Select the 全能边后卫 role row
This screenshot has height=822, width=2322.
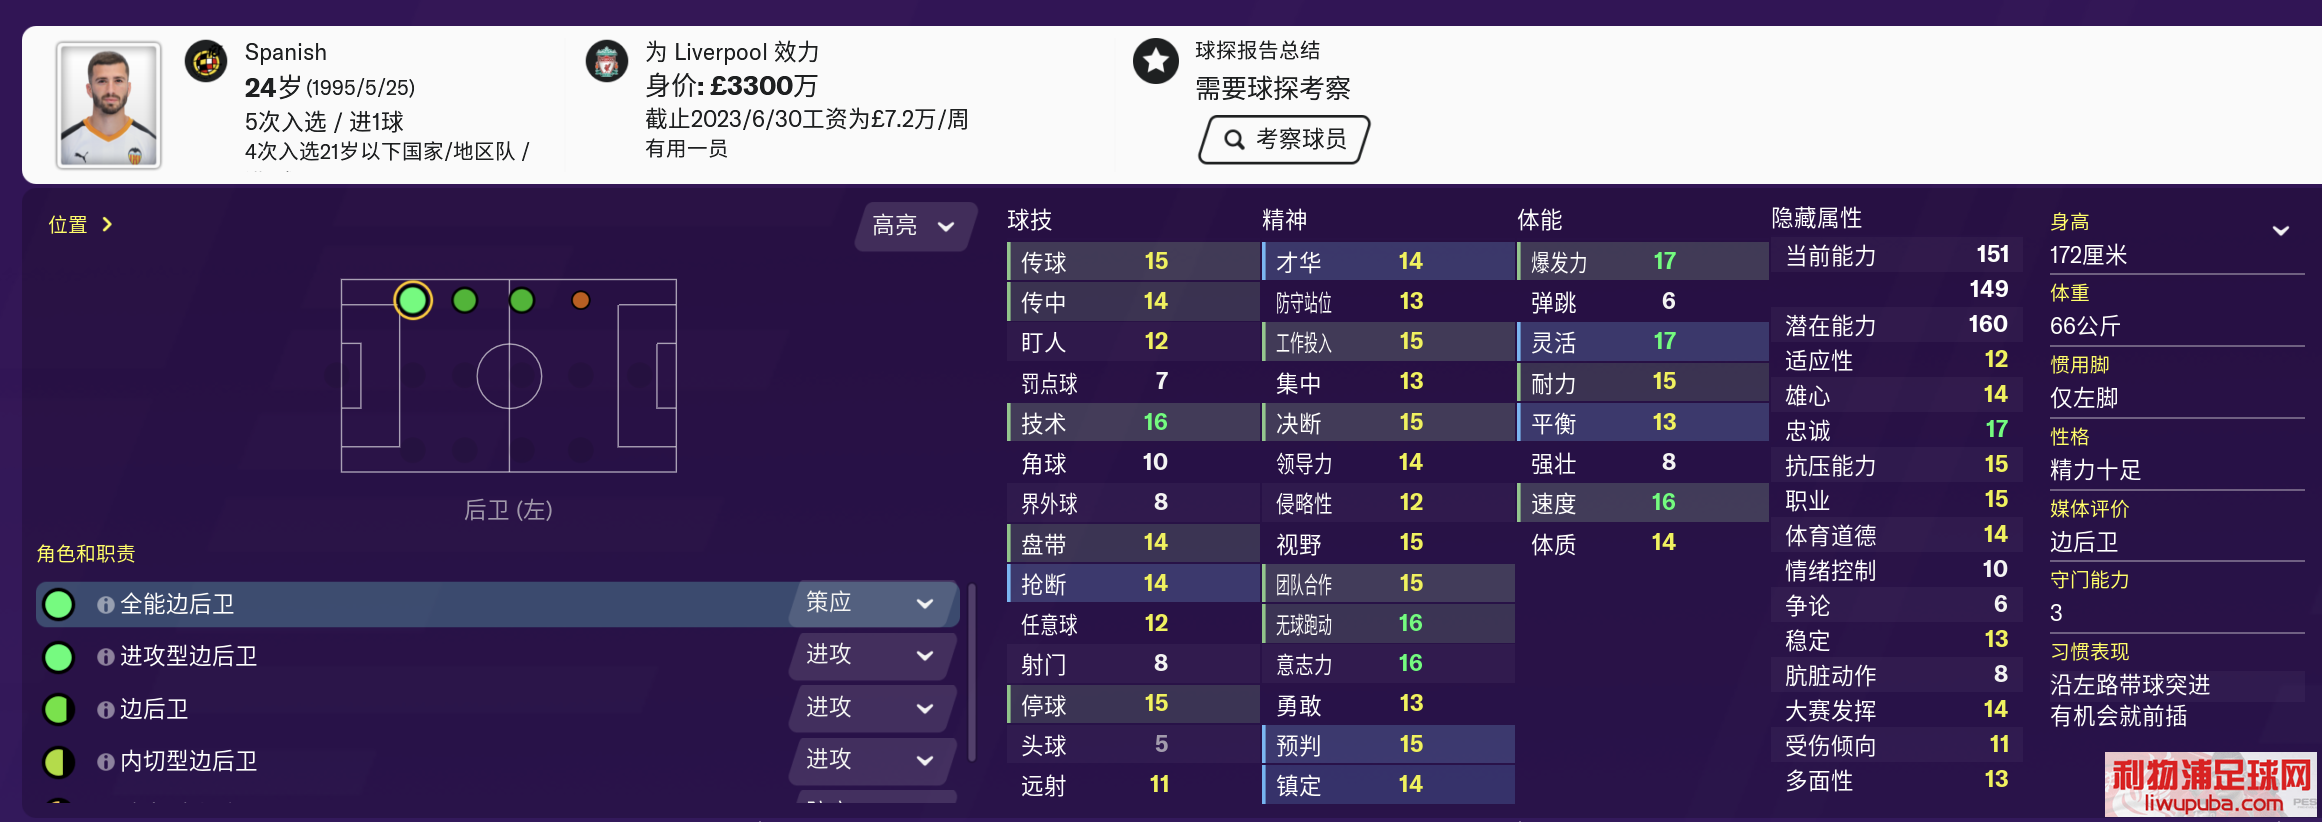click(x=497, y=604)
